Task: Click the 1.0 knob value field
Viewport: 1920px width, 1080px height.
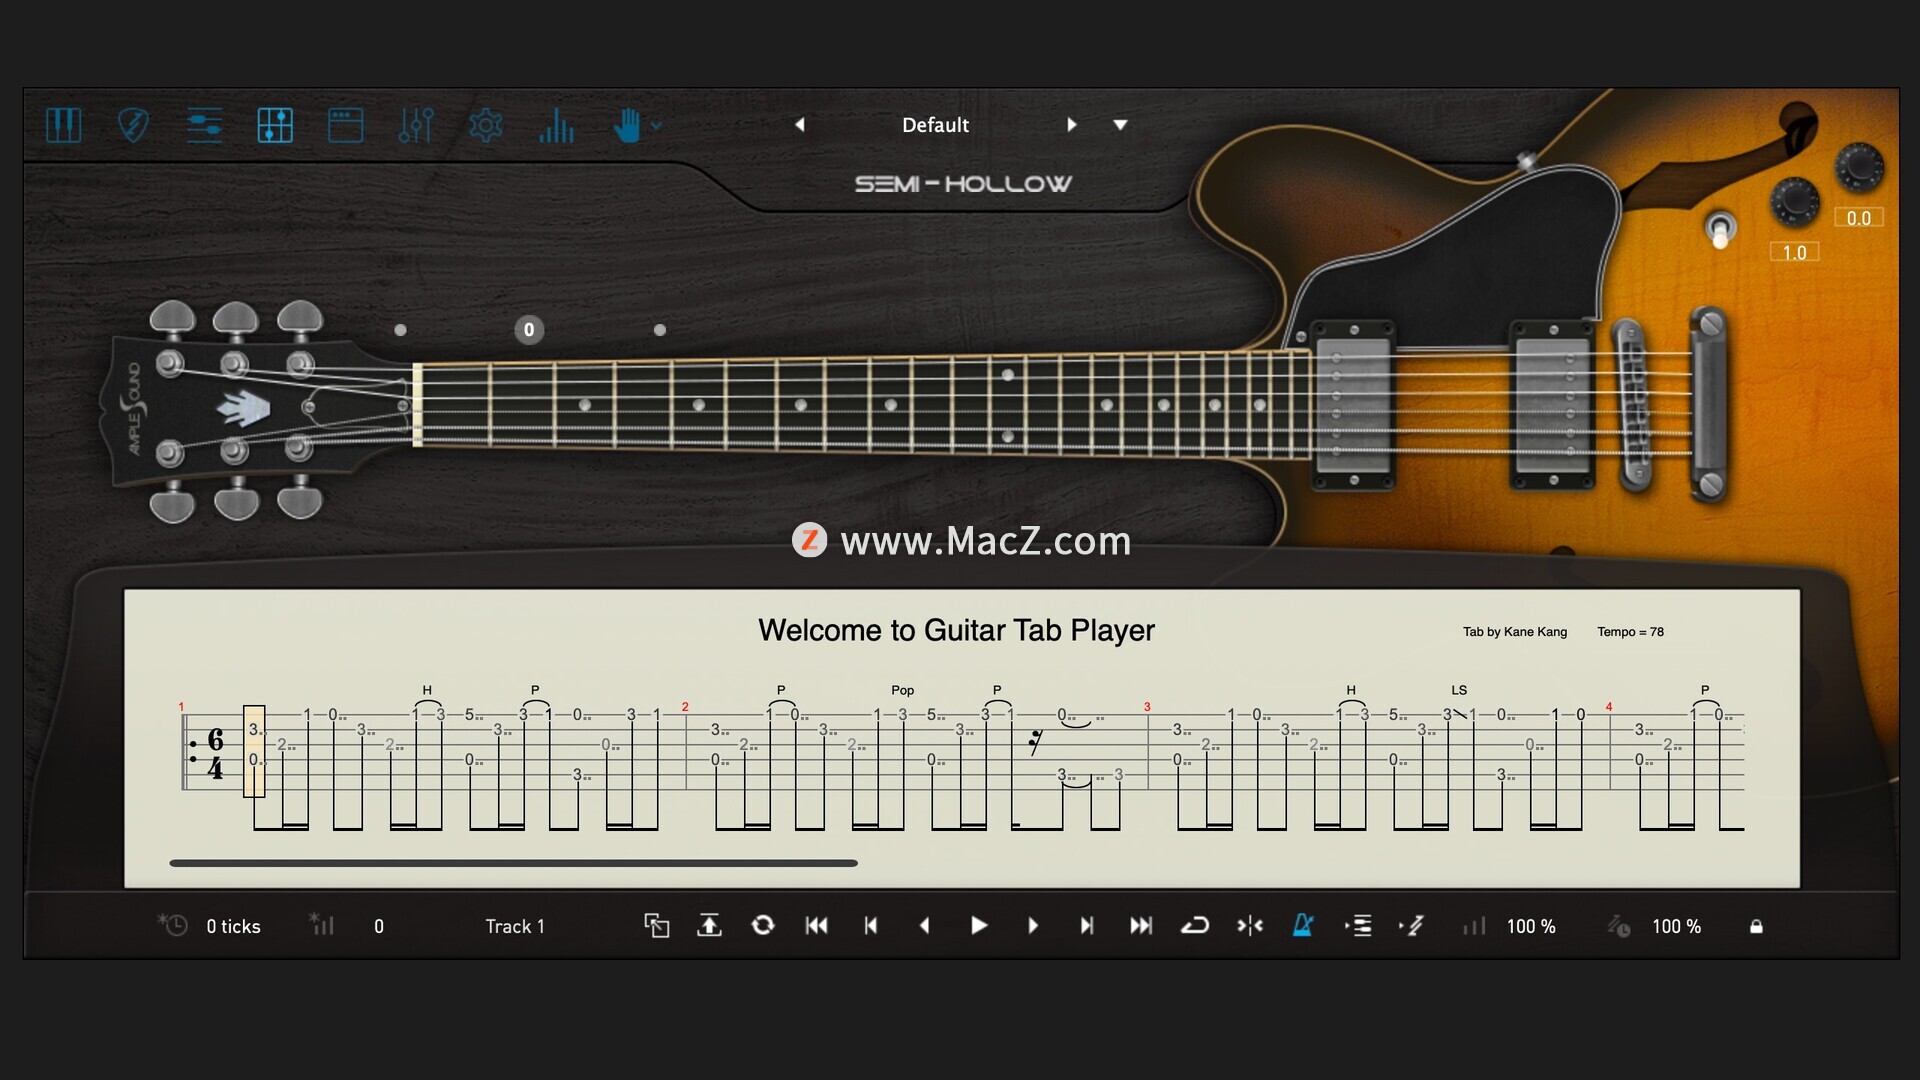Action: 1795,252
